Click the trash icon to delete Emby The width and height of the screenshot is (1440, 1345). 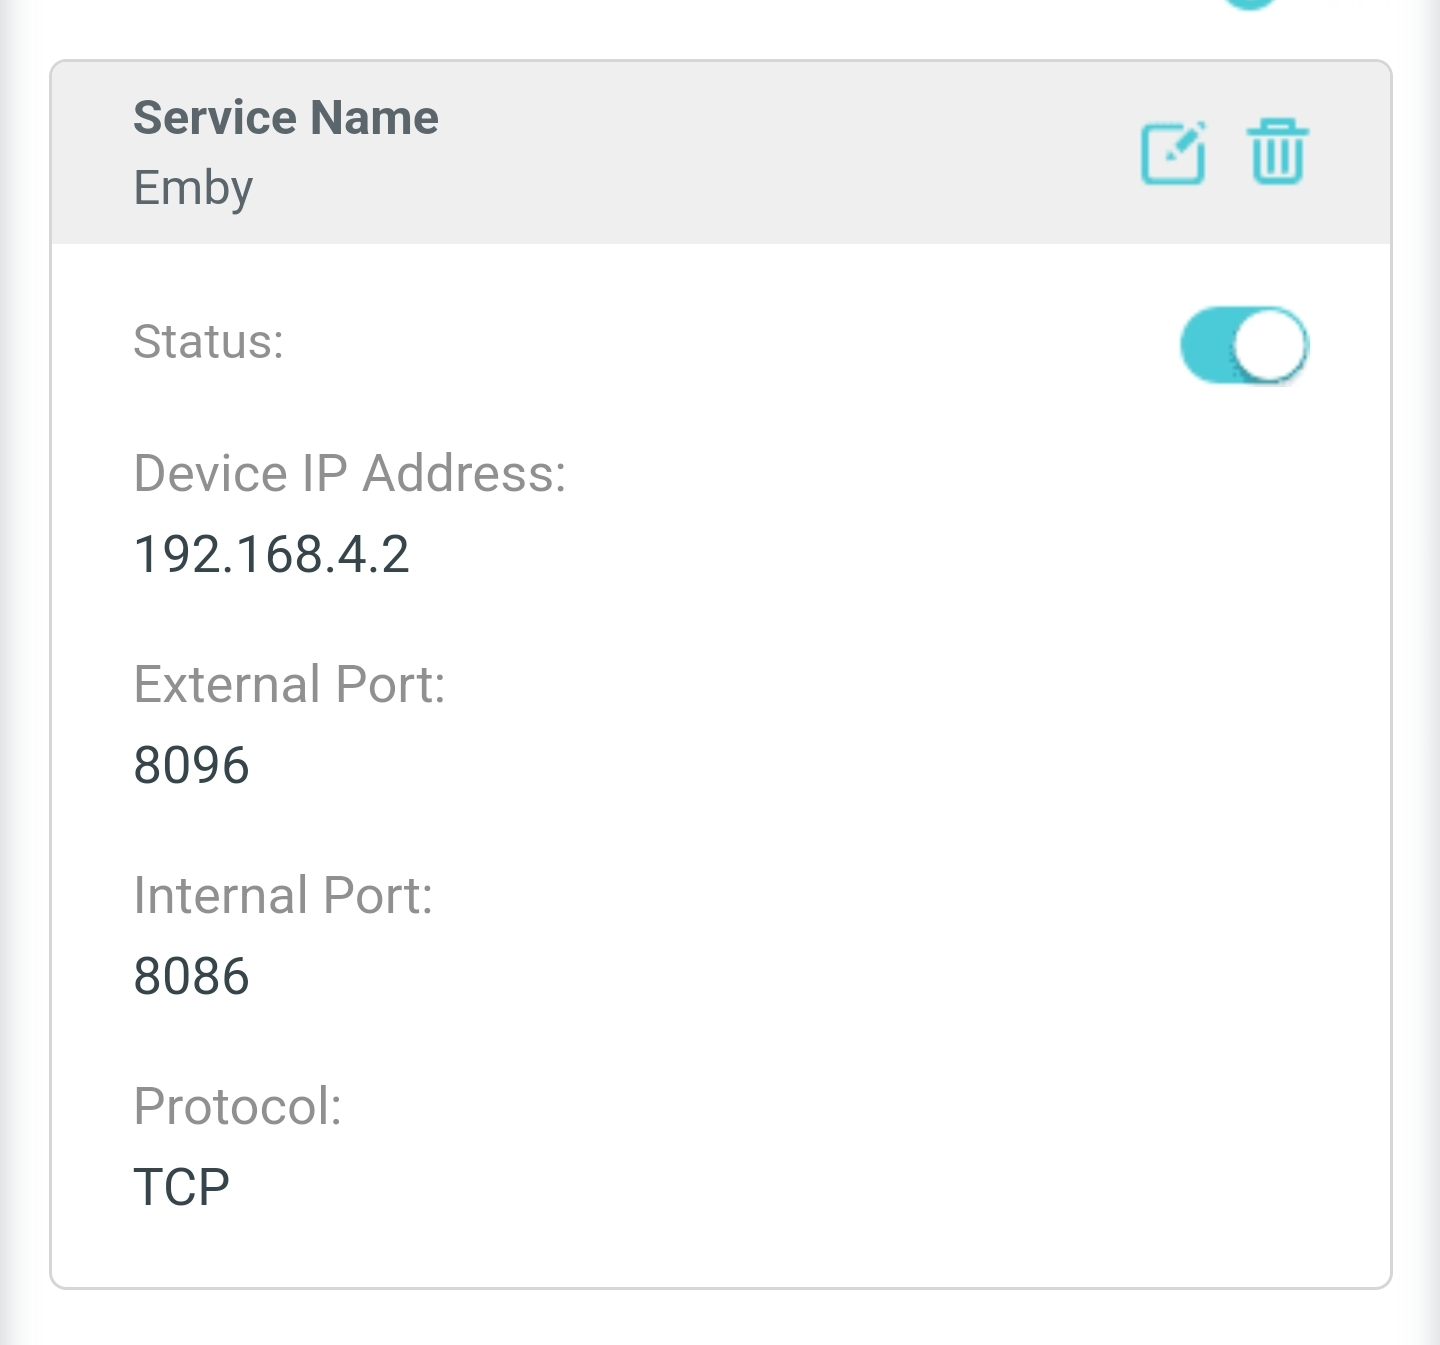[x=1277, y=152]
